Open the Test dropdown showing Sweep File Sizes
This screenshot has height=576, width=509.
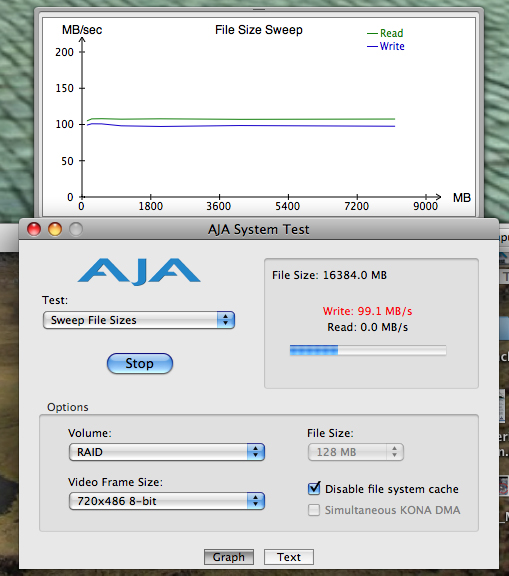139,320
